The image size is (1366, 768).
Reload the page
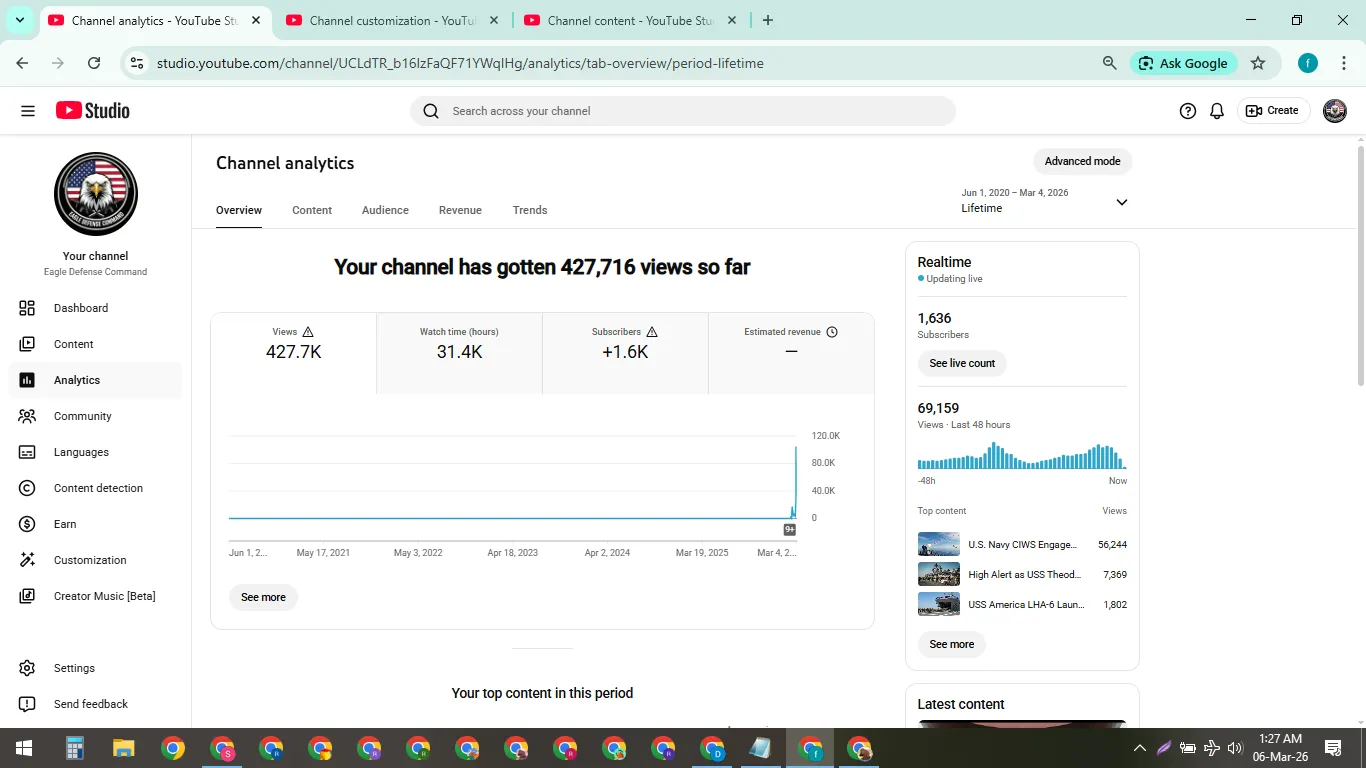[94, 63]
